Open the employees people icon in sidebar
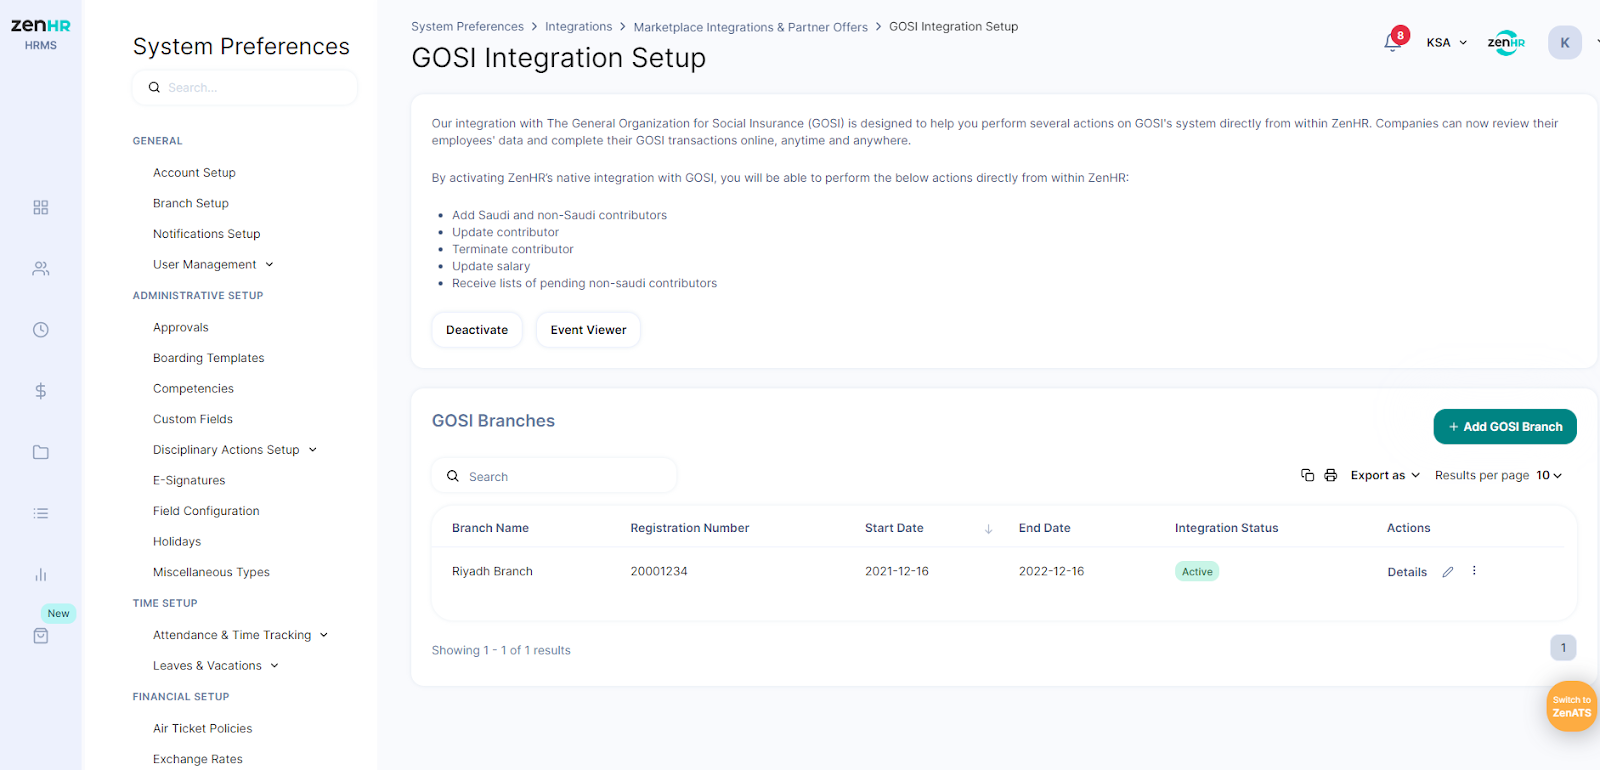The image size is (1600, 770). [x=40, y=269]
